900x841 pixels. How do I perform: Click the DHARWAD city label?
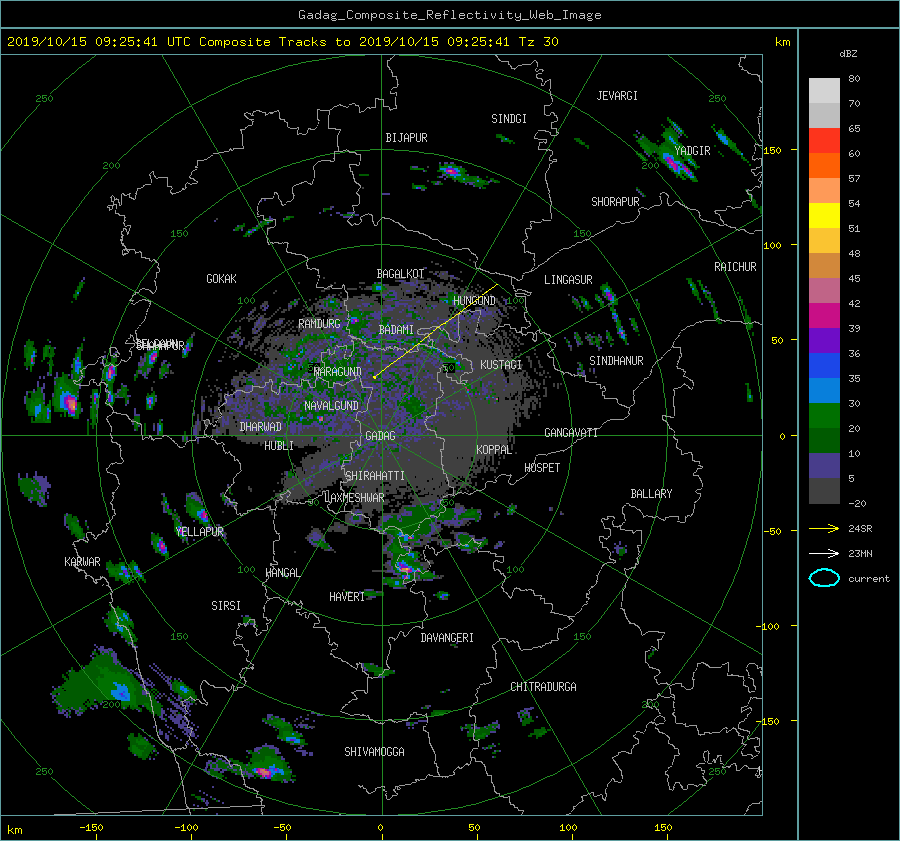pos(261,427)
